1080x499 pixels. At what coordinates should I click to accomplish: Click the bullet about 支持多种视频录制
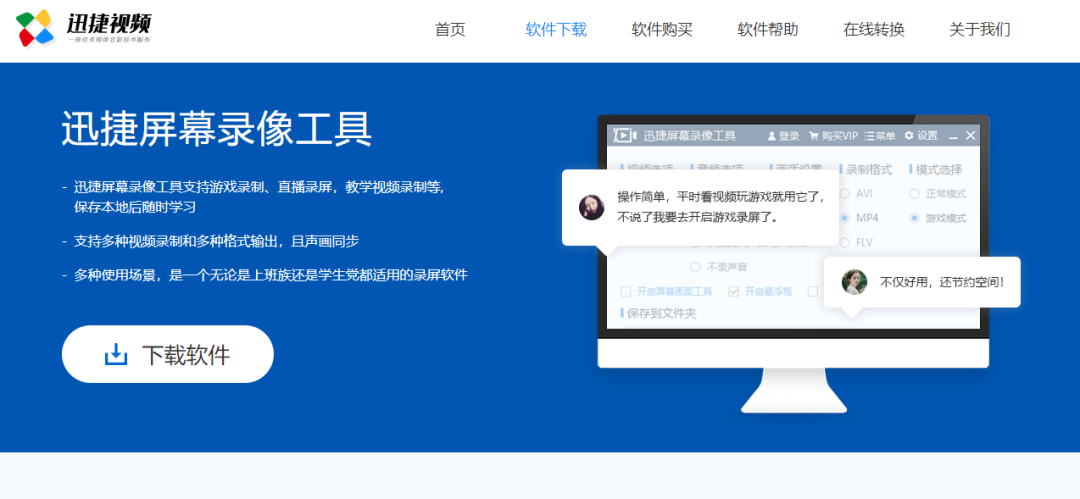click(216, 241)
